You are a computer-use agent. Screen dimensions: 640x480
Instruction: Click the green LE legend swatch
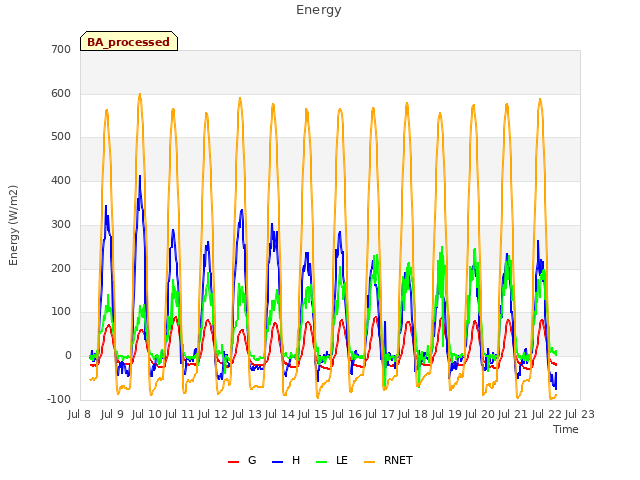pos(322,462)
